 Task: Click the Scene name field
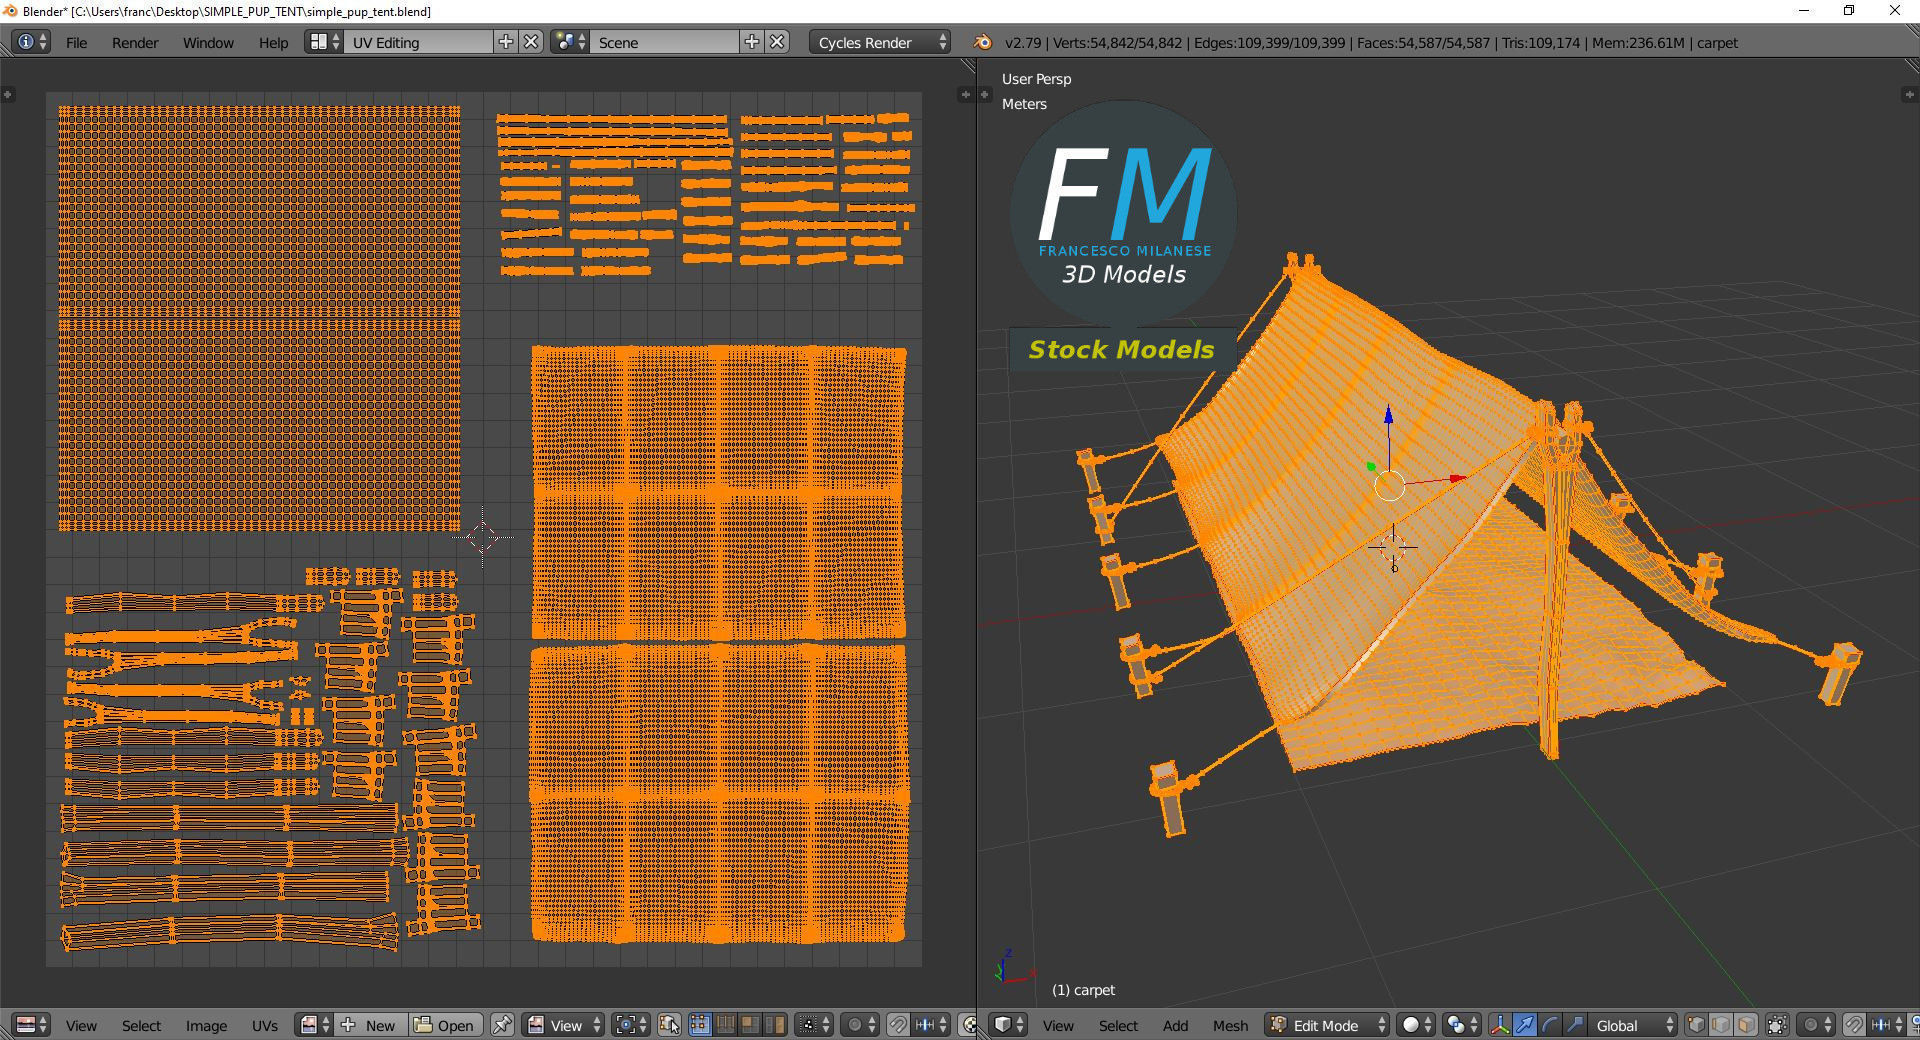pos(665,42)
